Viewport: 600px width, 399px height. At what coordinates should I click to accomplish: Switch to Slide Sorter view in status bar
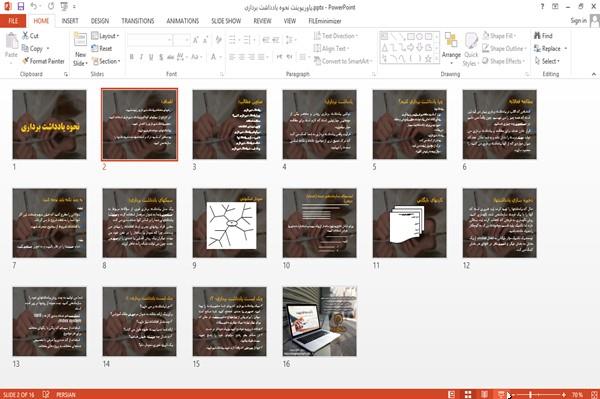(468, 394)
